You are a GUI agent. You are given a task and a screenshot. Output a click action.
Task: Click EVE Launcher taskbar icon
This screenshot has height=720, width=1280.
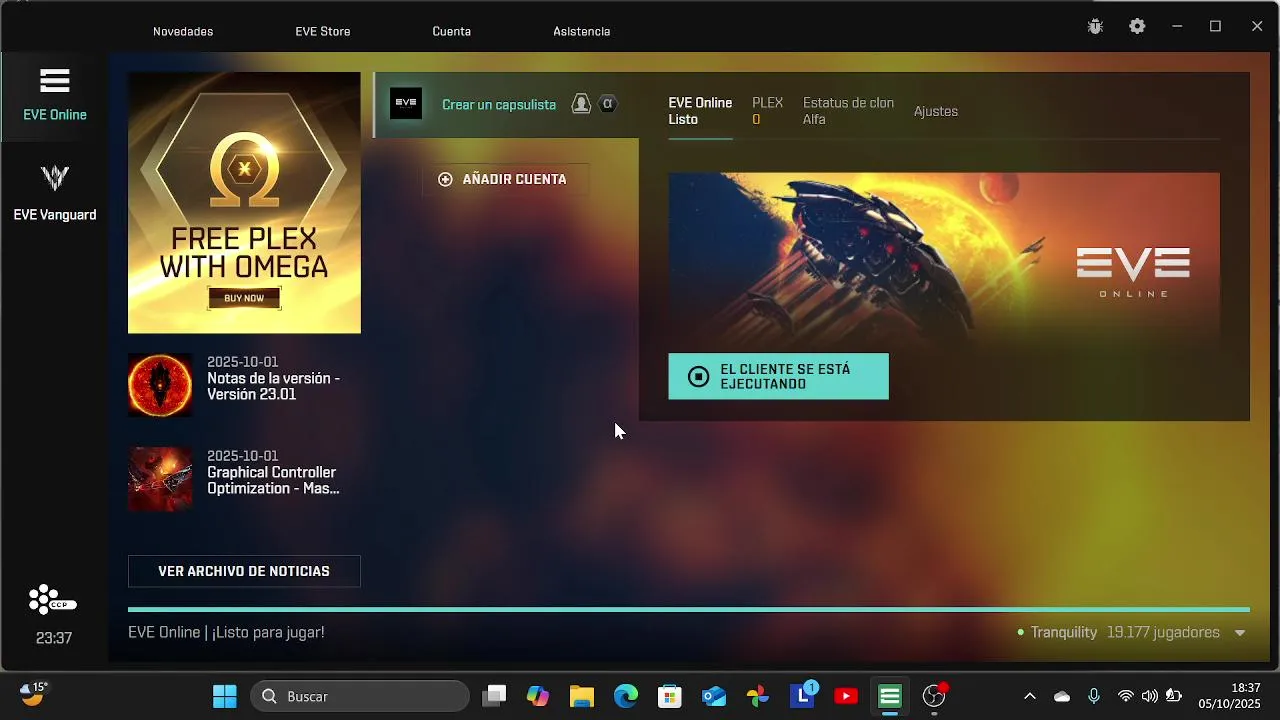coord(890,696)
